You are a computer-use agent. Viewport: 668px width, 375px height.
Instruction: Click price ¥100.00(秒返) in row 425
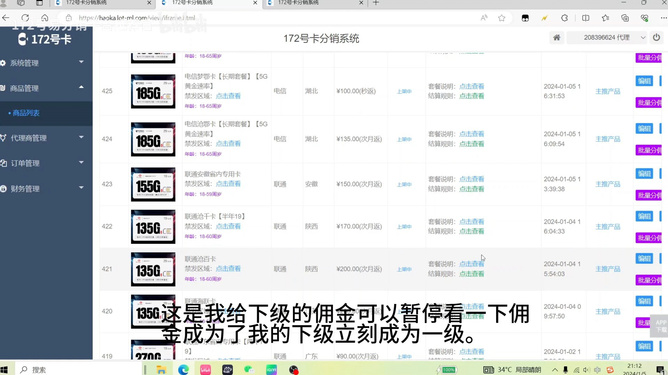[356, 91]
